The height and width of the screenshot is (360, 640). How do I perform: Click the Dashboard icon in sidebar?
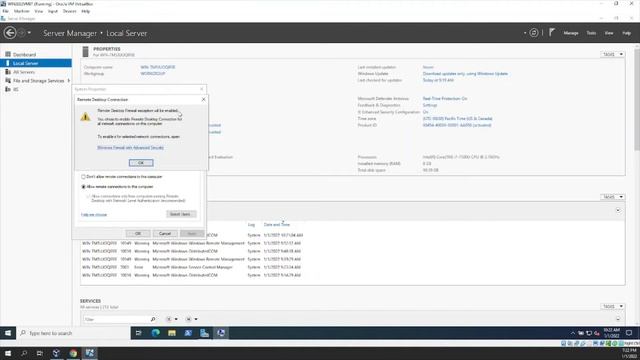8,54
